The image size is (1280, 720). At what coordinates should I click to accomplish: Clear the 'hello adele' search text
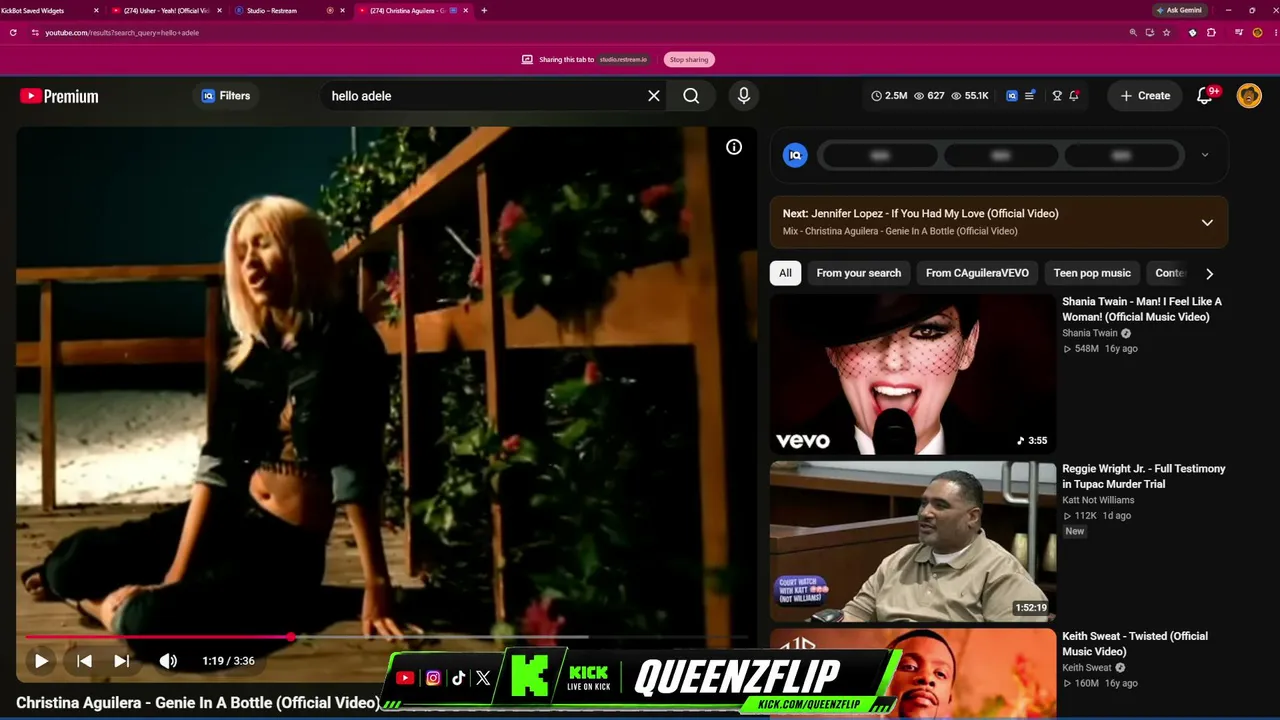(654, 96)
